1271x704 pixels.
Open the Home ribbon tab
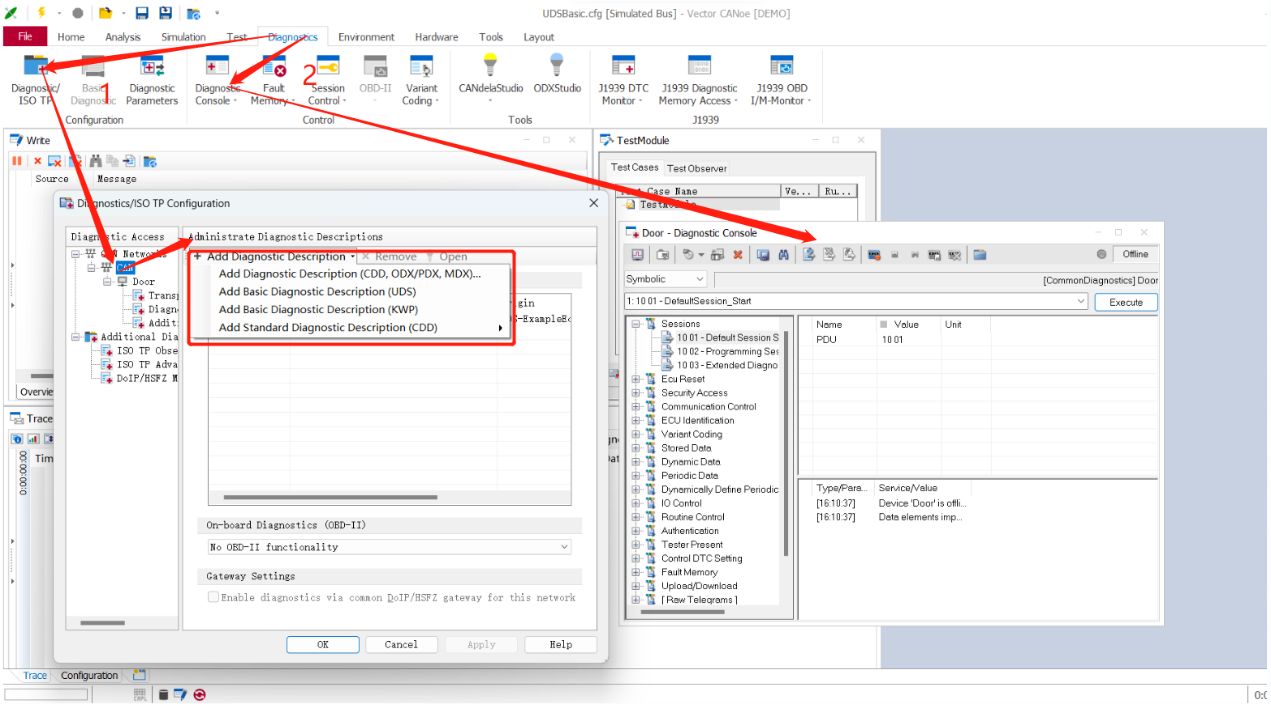click(x=71, y=37)
